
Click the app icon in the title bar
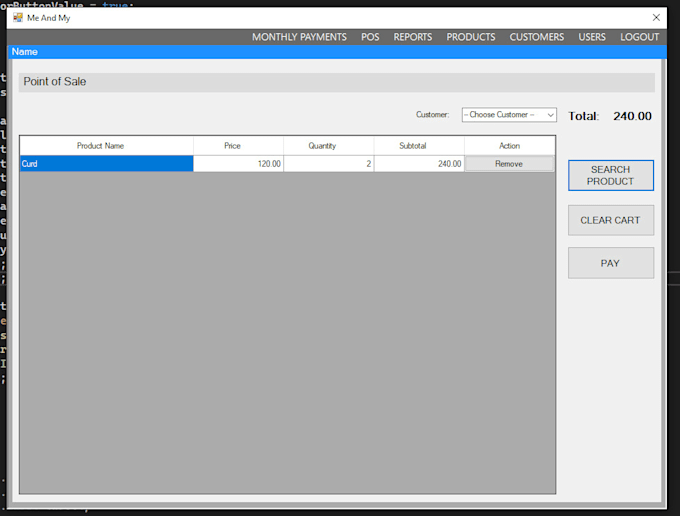[x=18, y=18]
